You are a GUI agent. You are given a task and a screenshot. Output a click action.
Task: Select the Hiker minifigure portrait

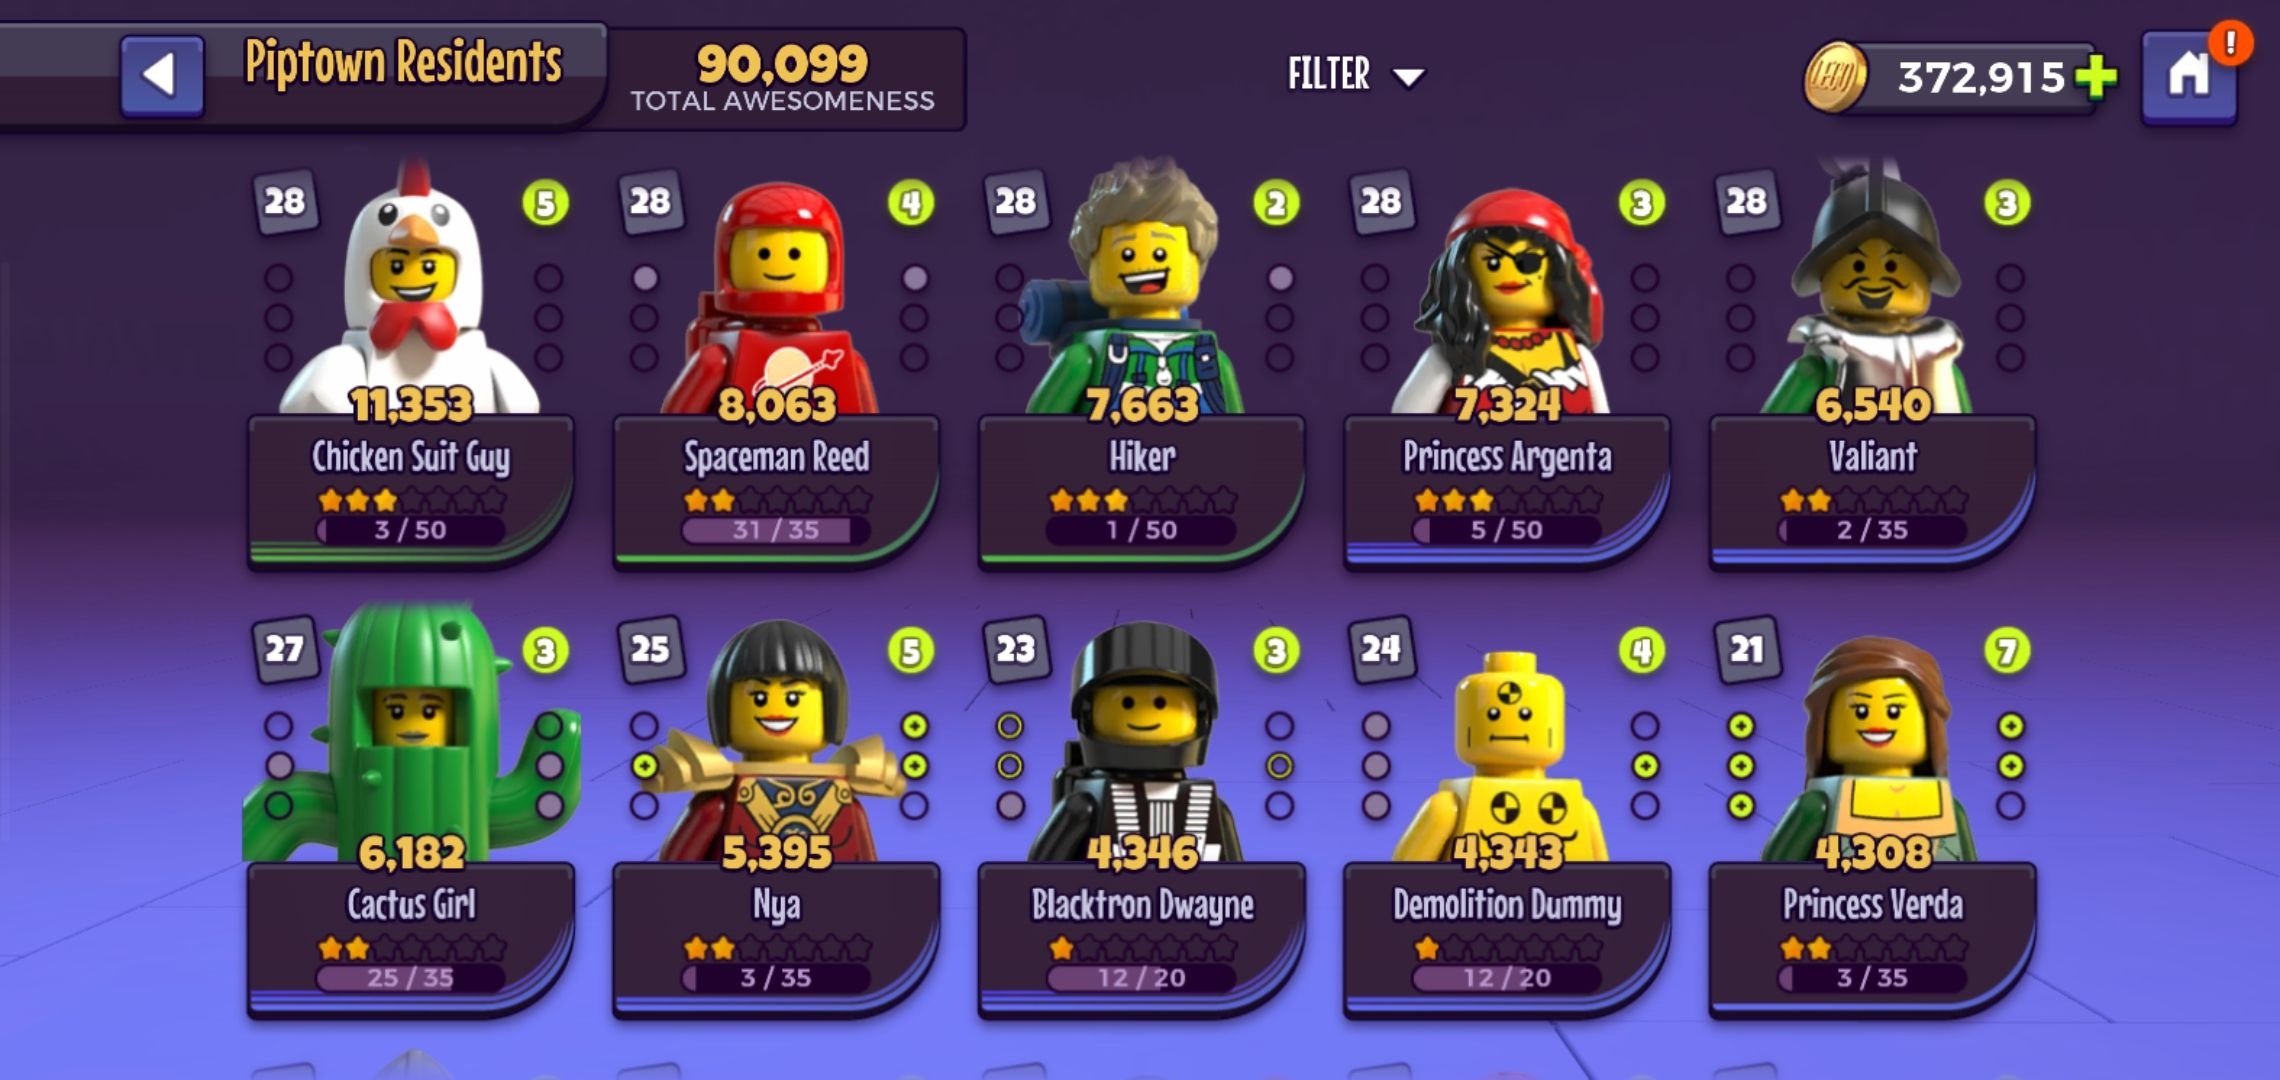point(1142,290)
